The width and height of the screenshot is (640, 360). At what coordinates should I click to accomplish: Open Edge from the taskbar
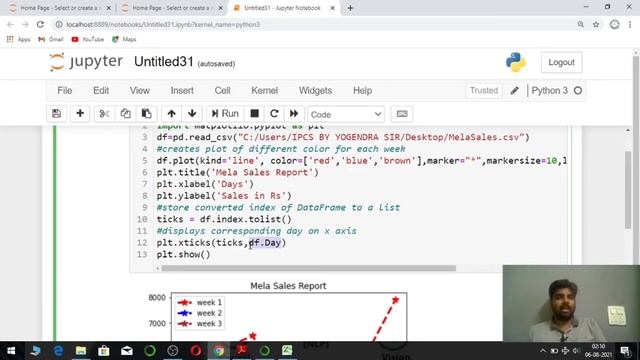click(x=58, y=351)
